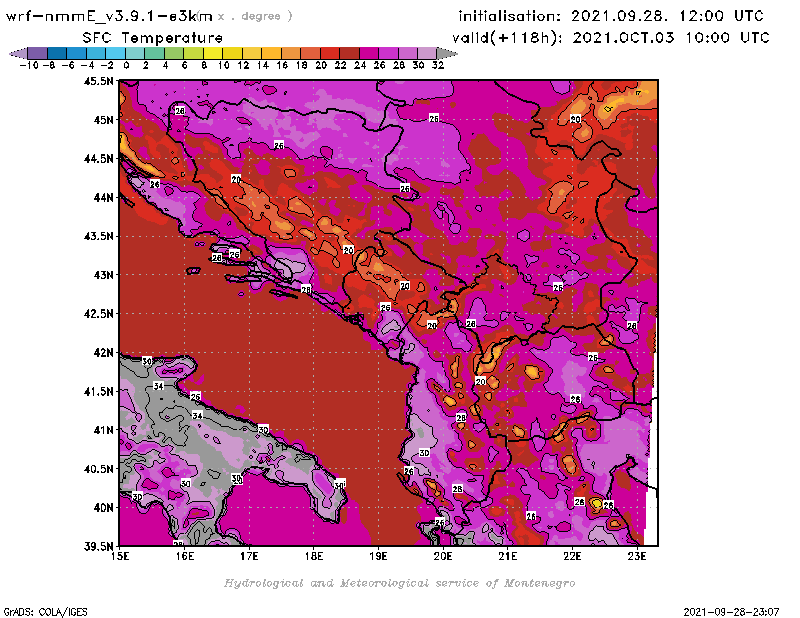
Task: Click the 15E longitude axis label
Action: pos(121,556)
